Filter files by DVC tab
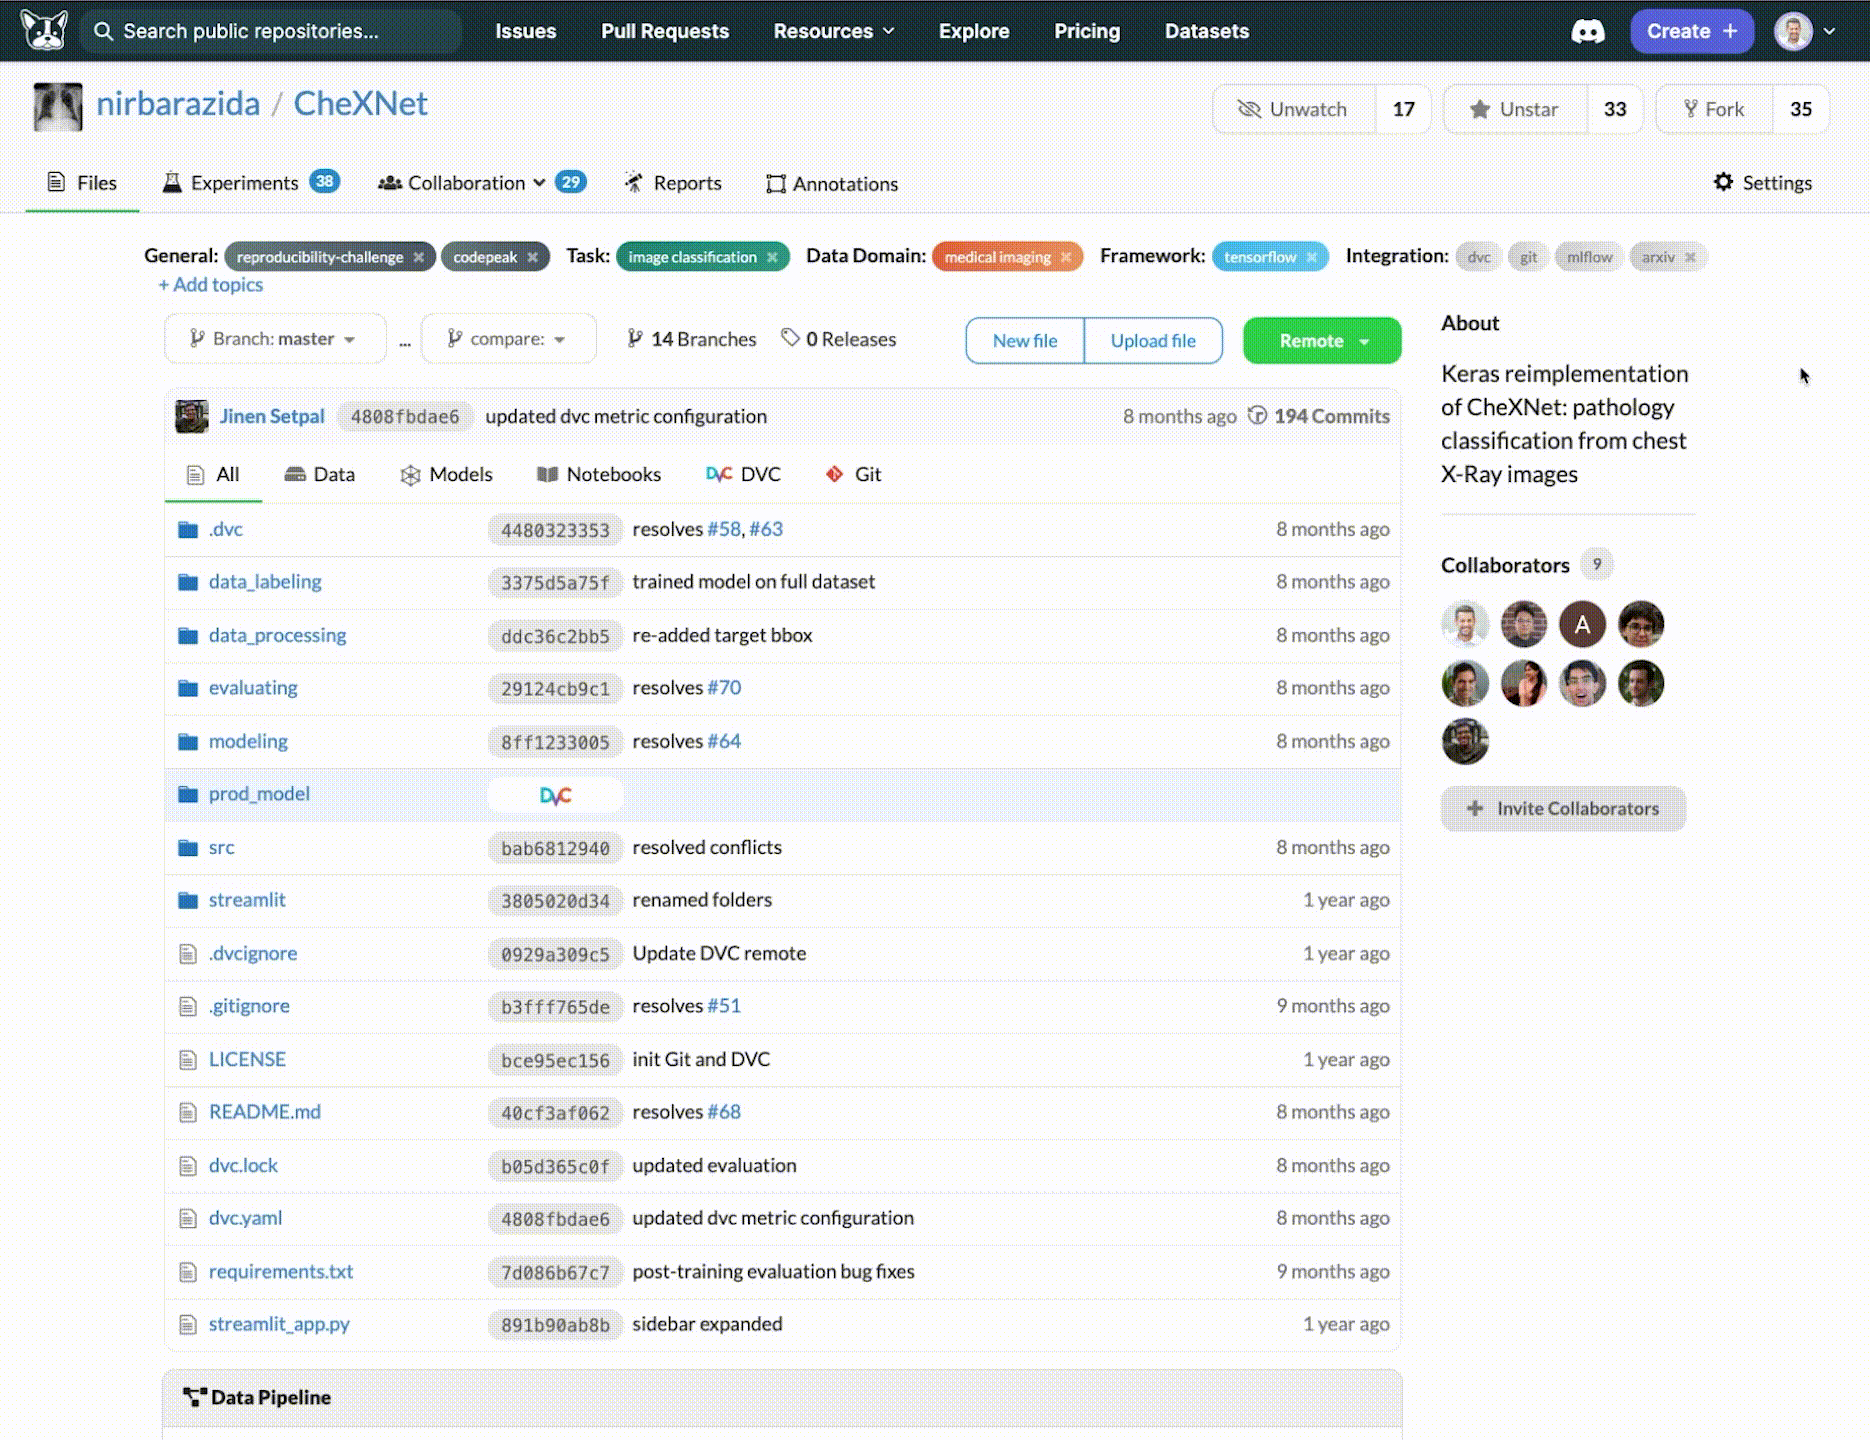 click(x=743, y=474)
